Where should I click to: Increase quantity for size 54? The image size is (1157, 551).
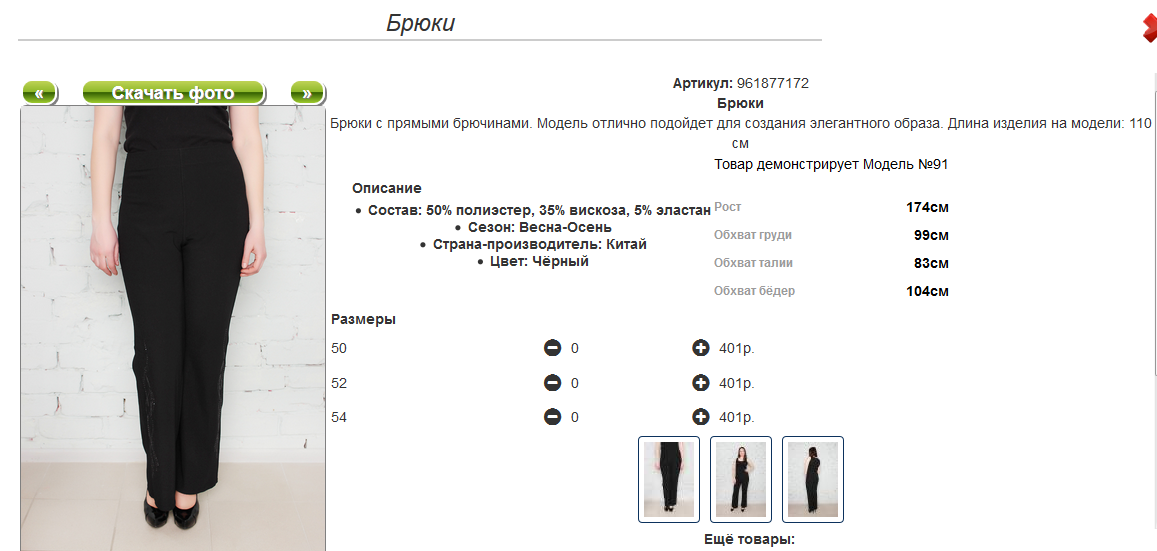[x=701, y=417]
